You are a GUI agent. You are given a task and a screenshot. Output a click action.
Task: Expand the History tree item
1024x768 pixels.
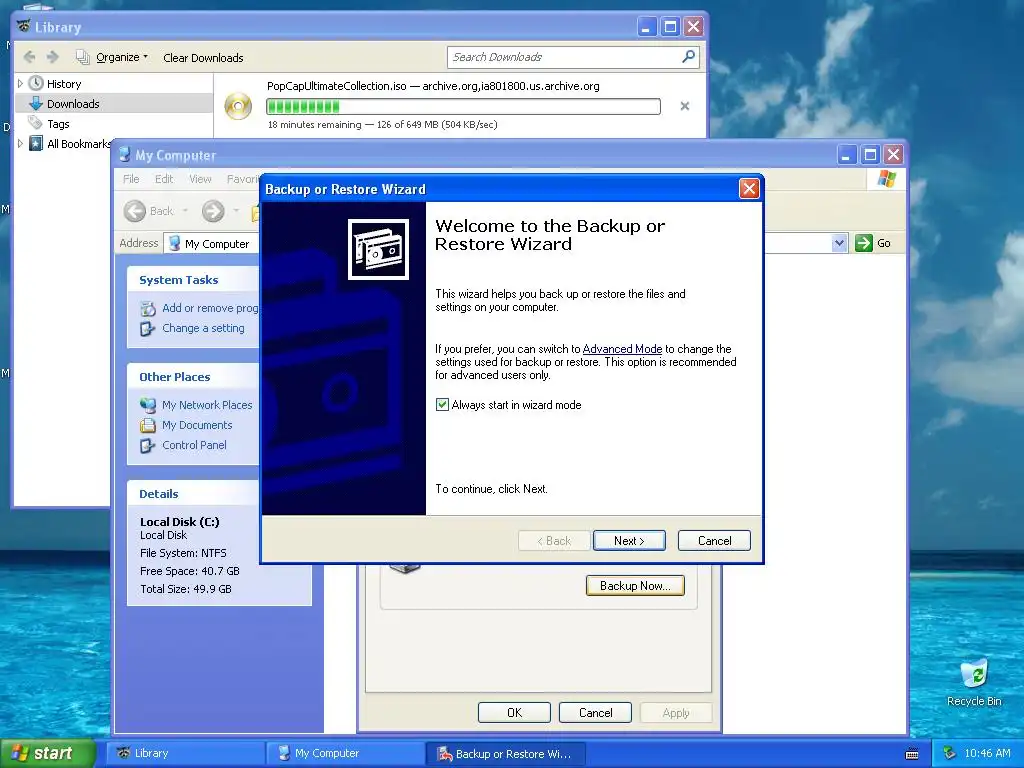20,84
